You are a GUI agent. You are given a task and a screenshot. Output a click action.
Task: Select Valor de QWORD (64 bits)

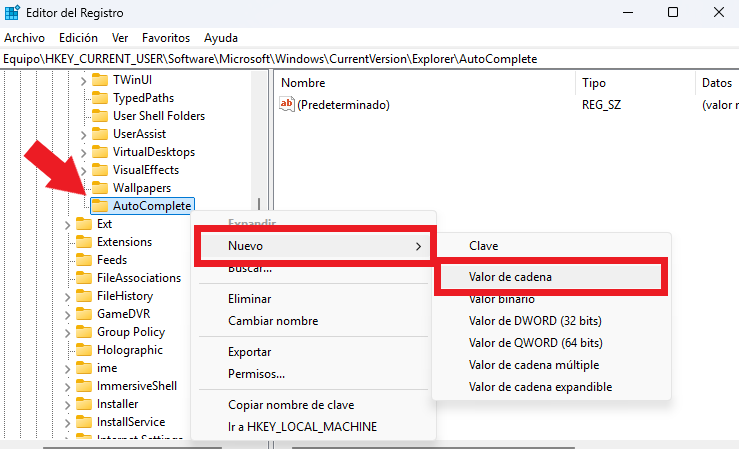(551, 343)
